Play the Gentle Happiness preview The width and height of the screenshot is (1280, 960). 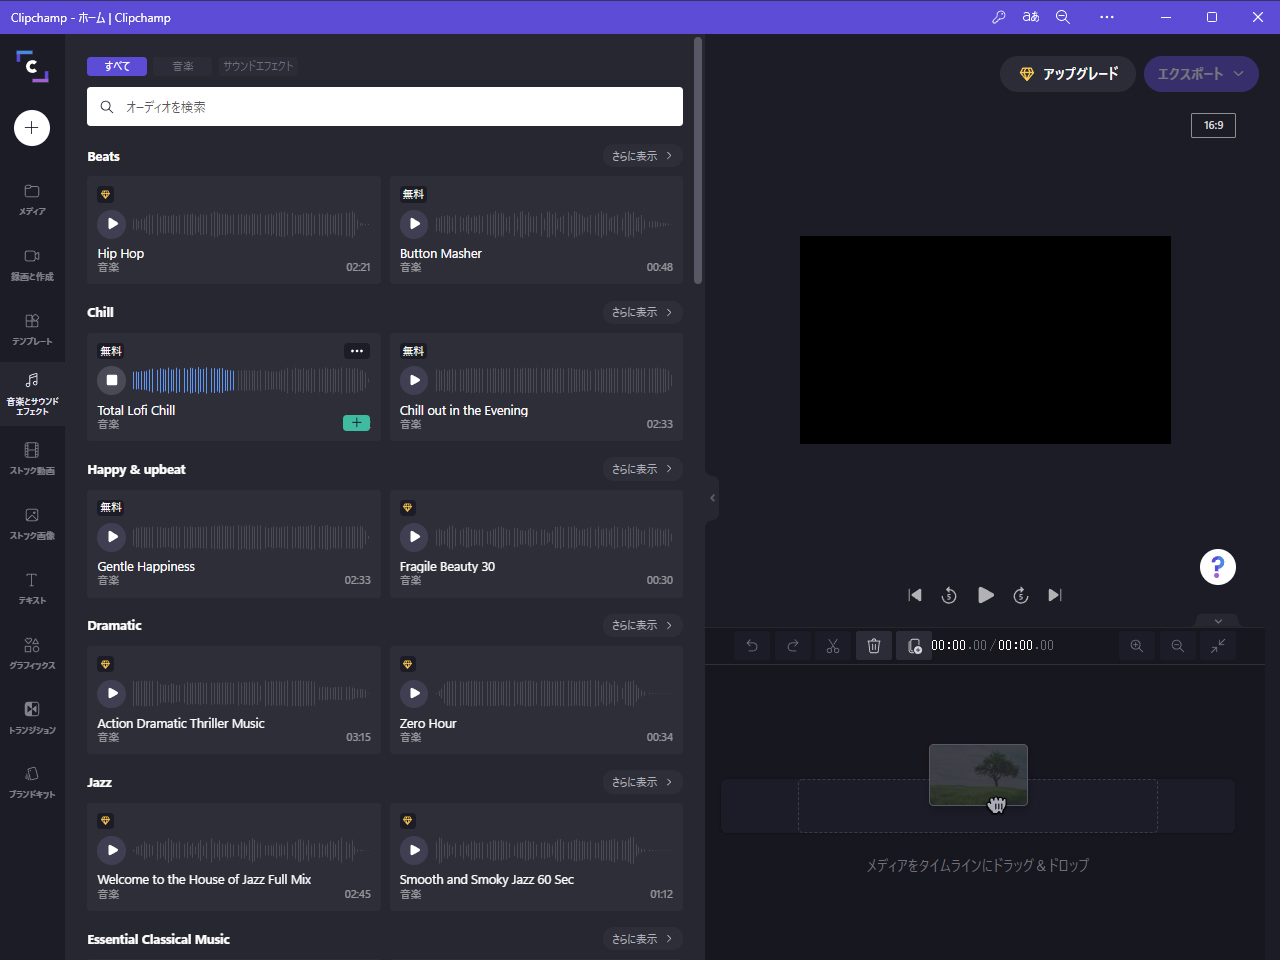coord(112,537)
